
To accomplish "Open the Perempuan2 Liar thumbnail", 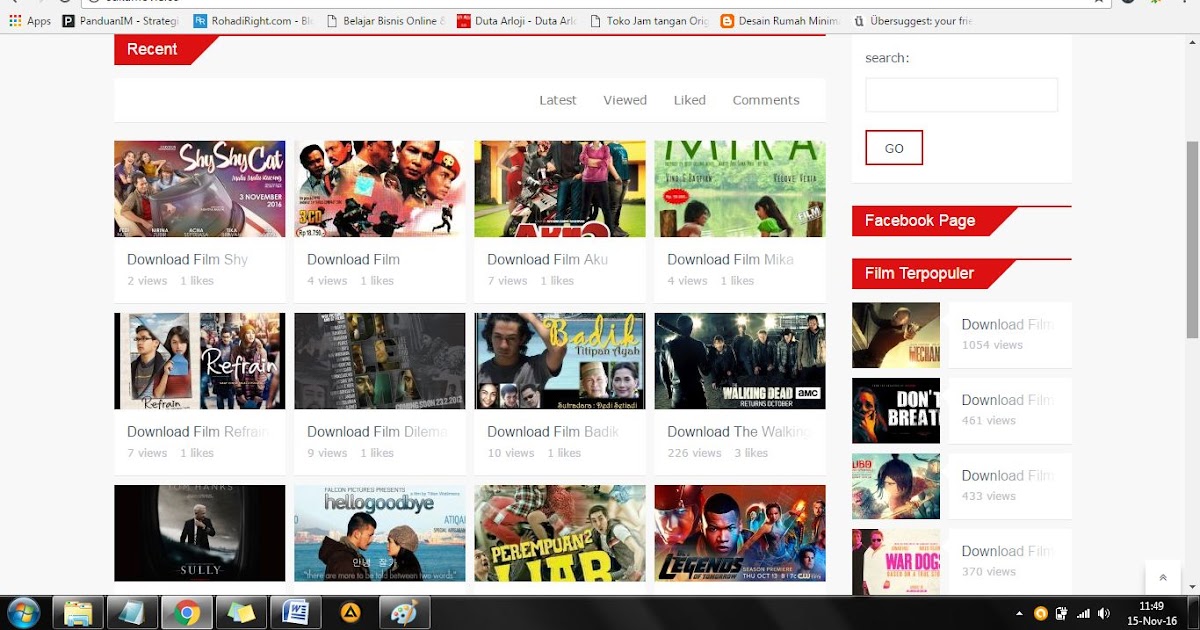I will pyautogui.click(x=560, y=533).
